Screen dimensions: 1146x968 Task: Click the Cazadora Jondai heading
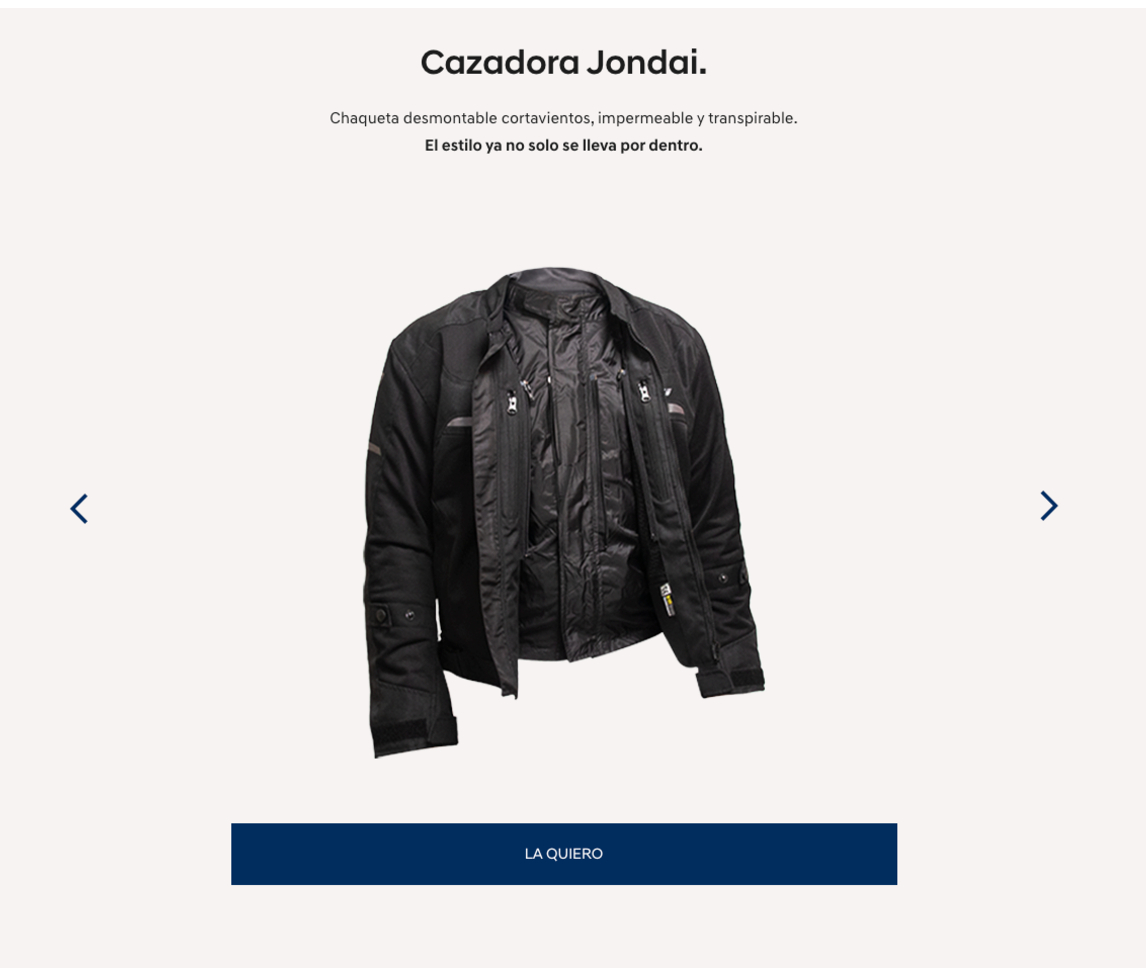(563, 63)
